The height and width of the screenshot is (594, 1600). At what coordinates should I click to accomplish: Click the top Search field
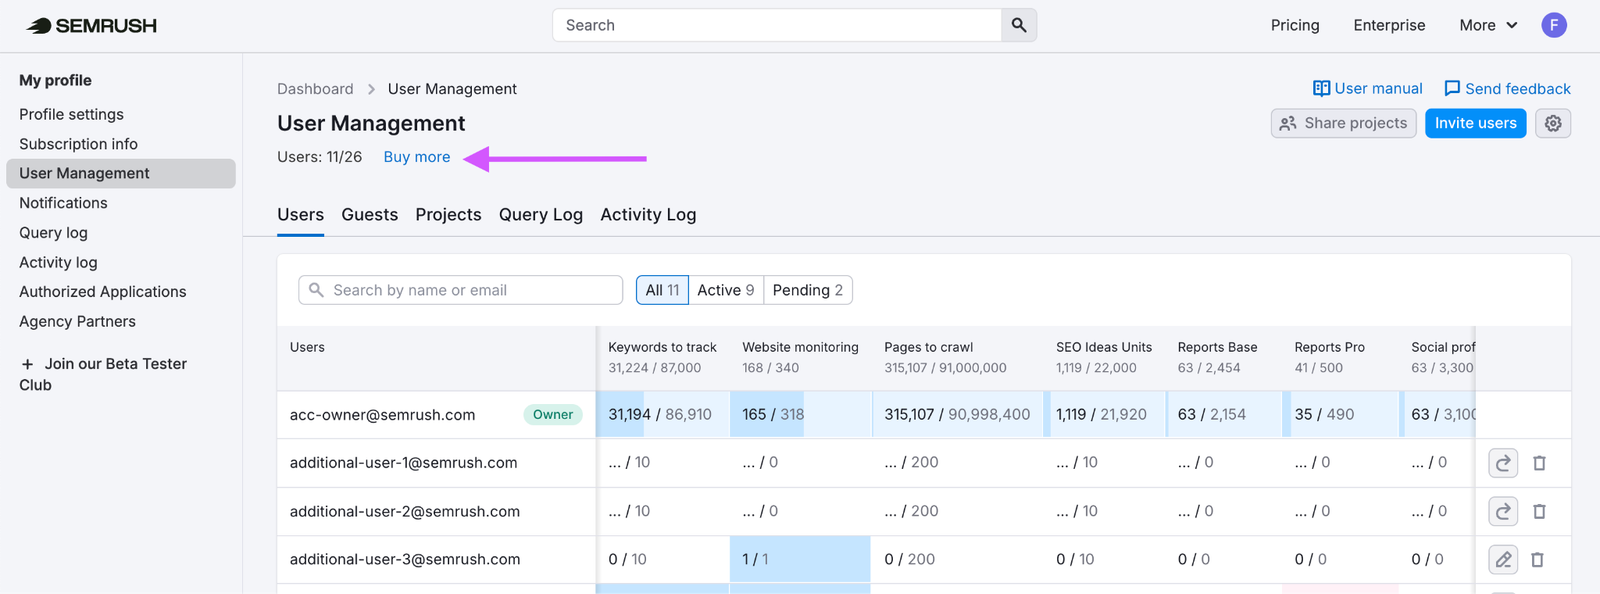pos(777,25)
